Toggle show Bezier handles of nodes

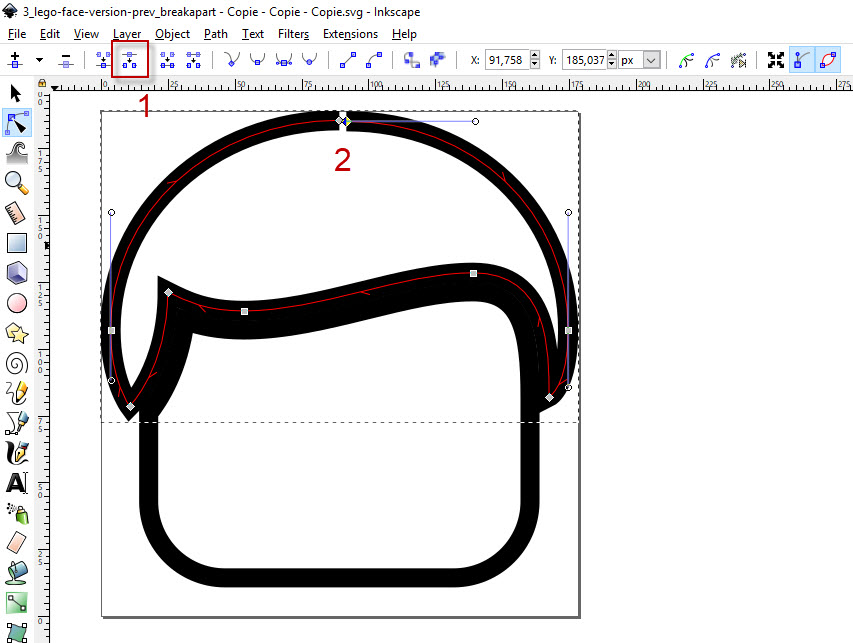801,60
